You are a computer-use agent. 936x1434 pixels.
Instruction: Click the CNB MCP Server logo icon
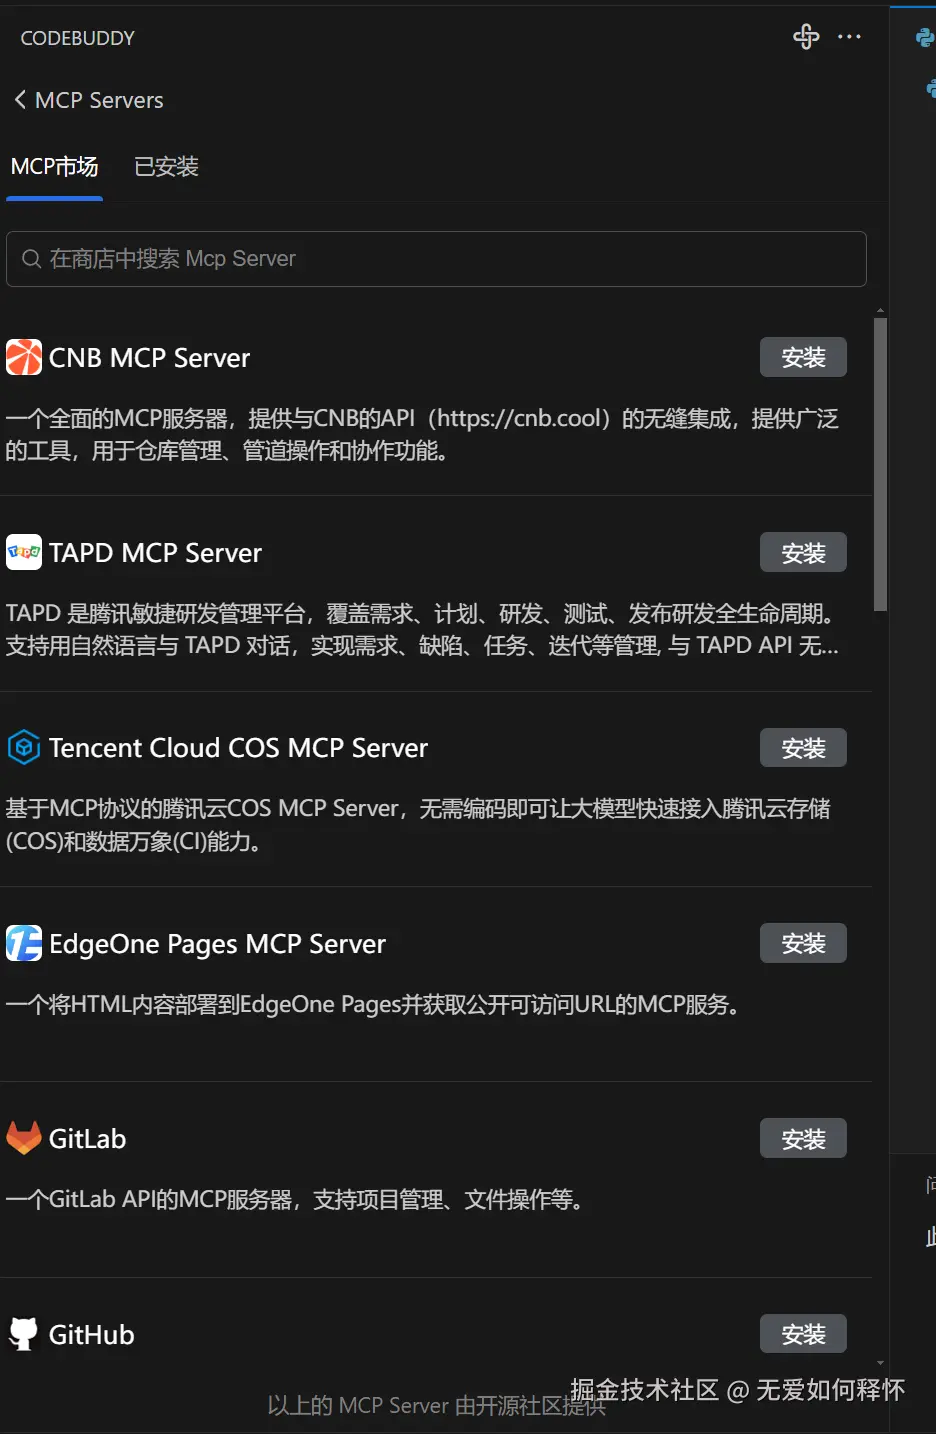24,357
